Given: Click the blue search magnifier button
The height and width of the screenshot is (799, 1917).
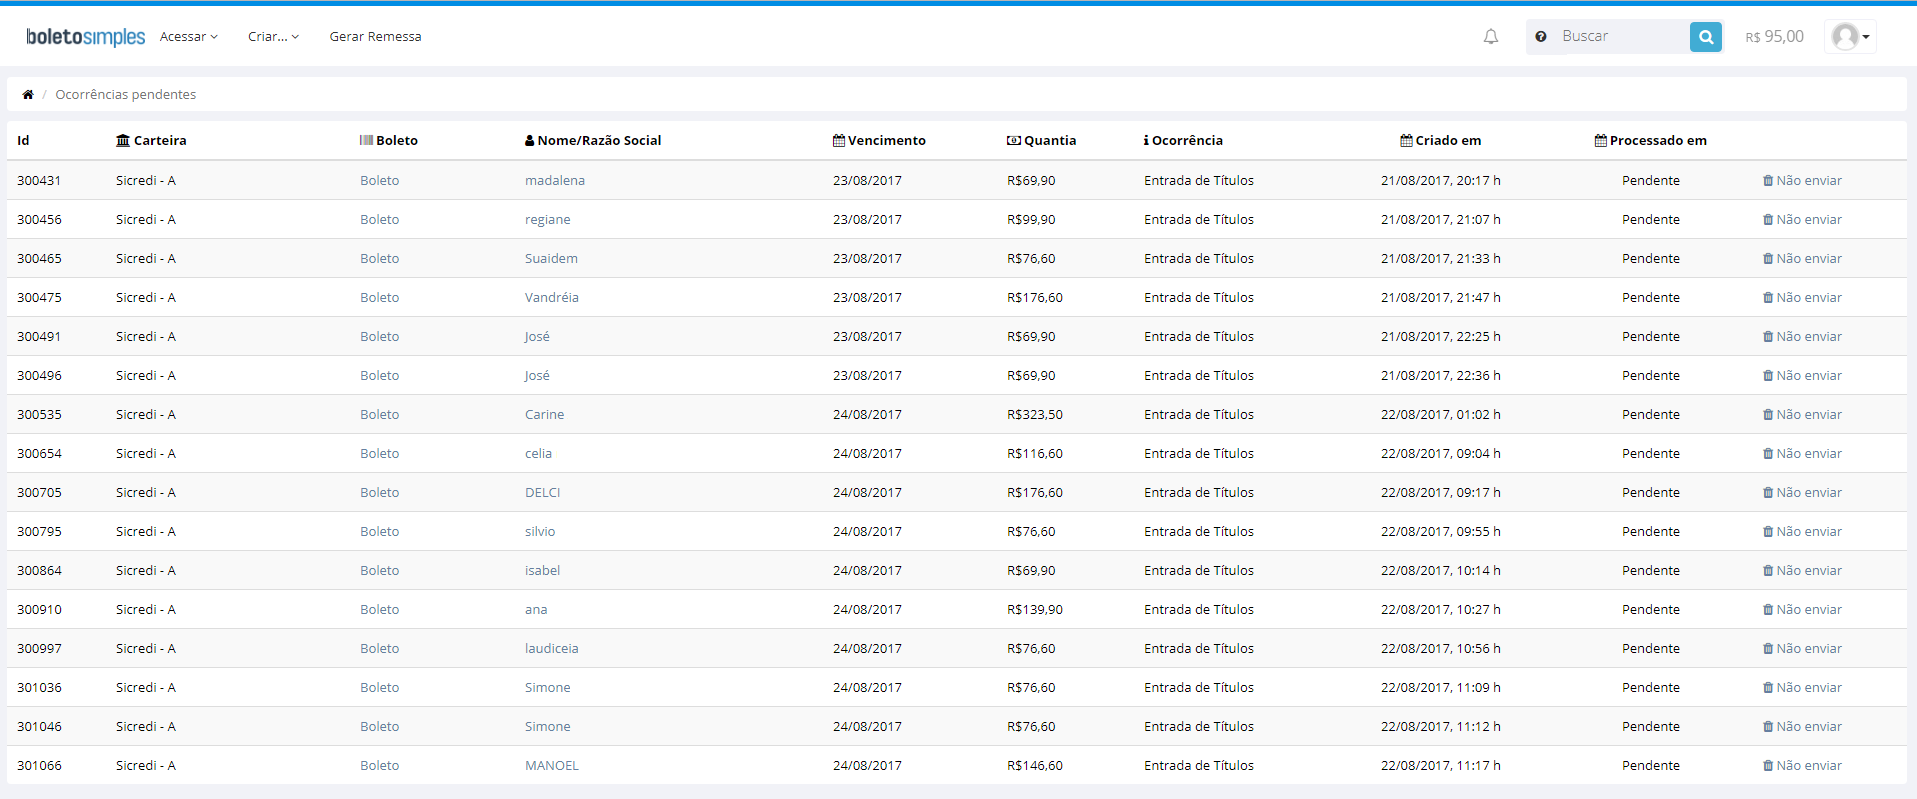Looking at the screenshot, I should (x=1706, y=37).
